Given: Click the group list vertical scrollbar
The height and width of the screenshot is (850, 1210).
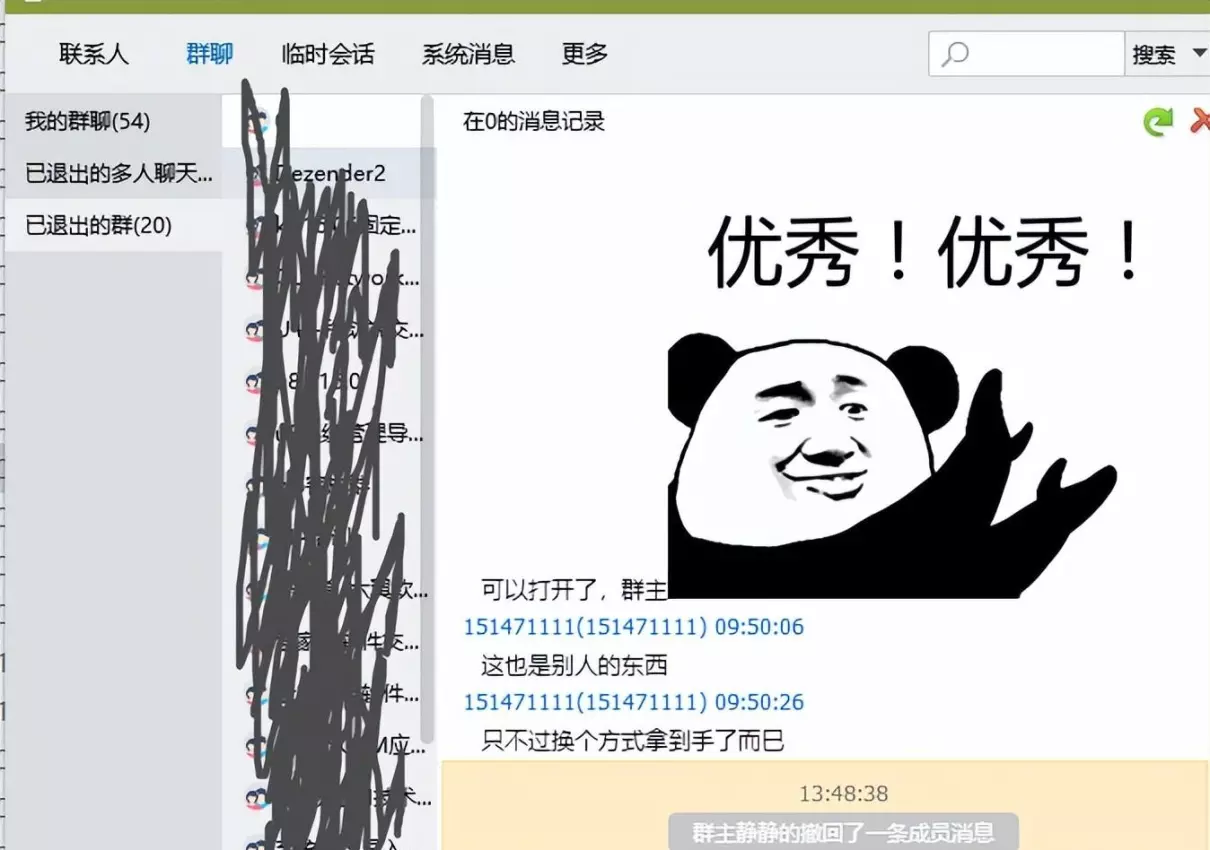Looking at the screenshot, I should click(x=428, y=420).
